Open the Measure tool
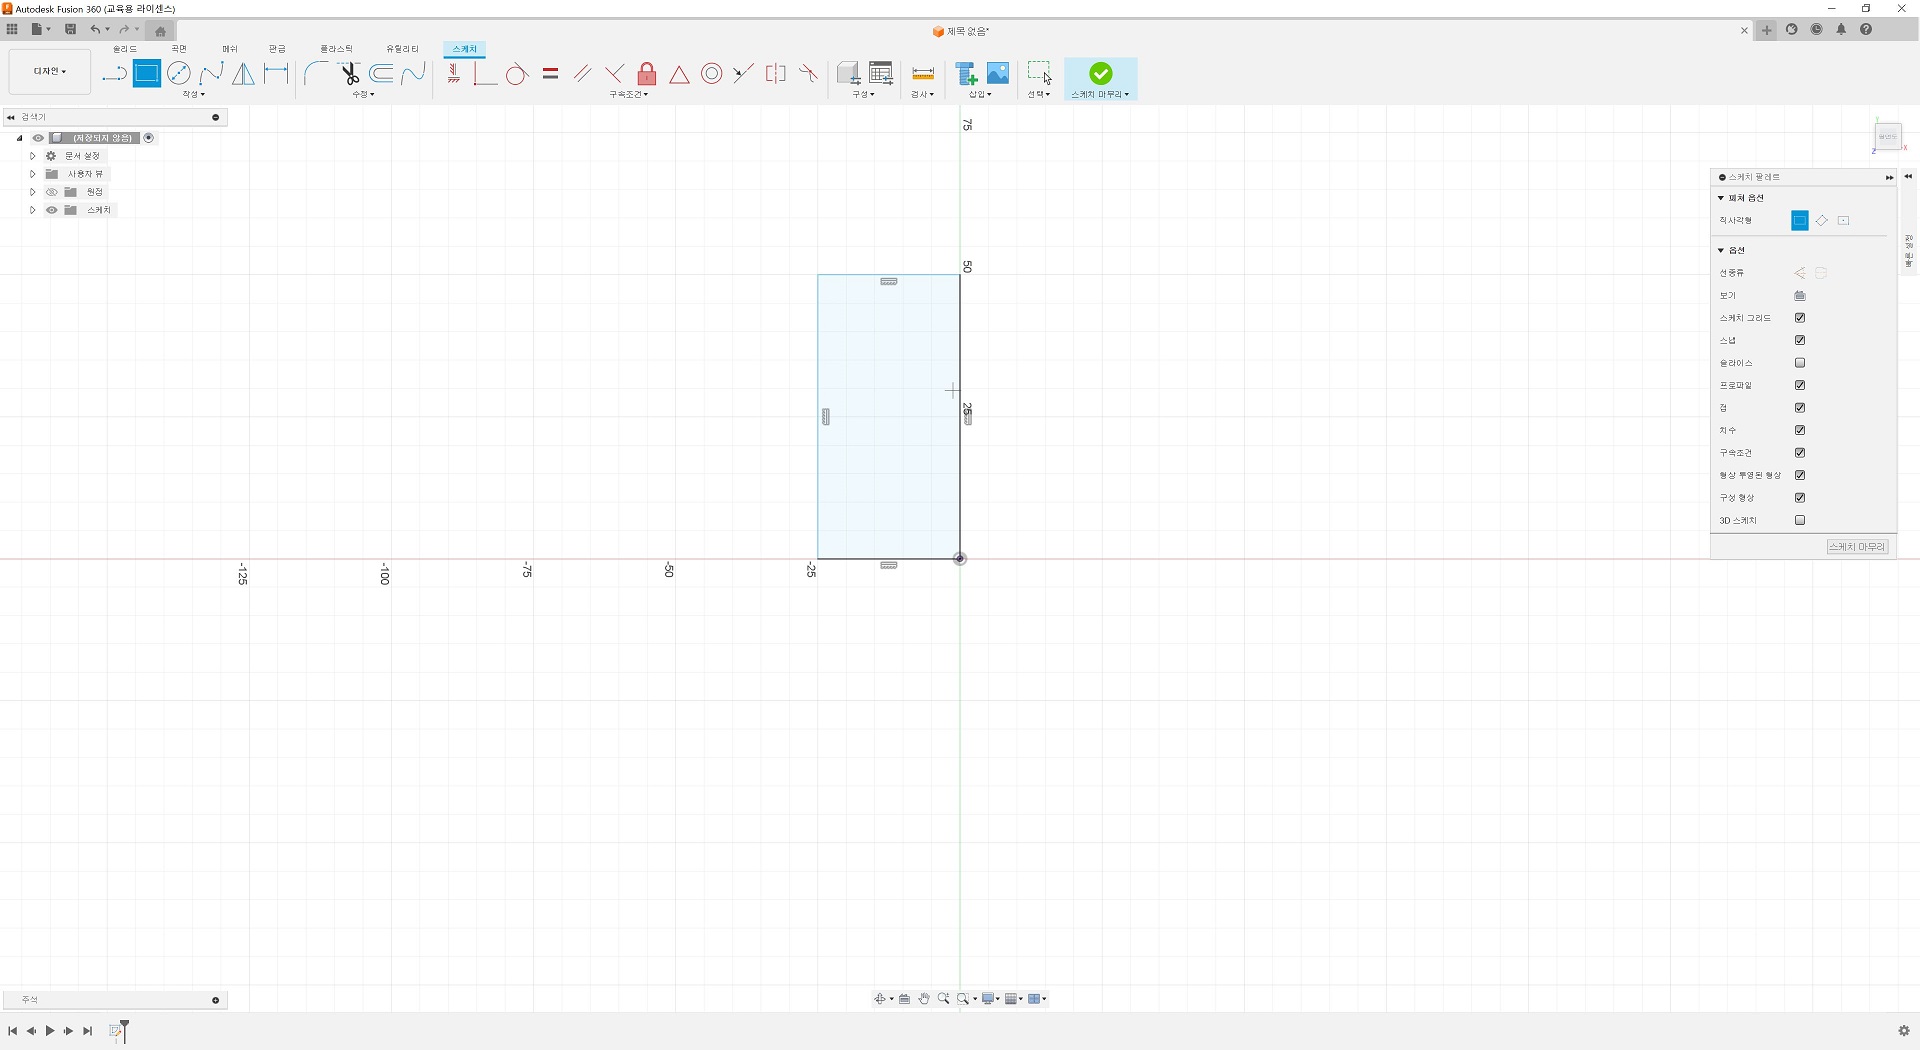The width and height of the screenshot is (1920, 1050). 923,74
